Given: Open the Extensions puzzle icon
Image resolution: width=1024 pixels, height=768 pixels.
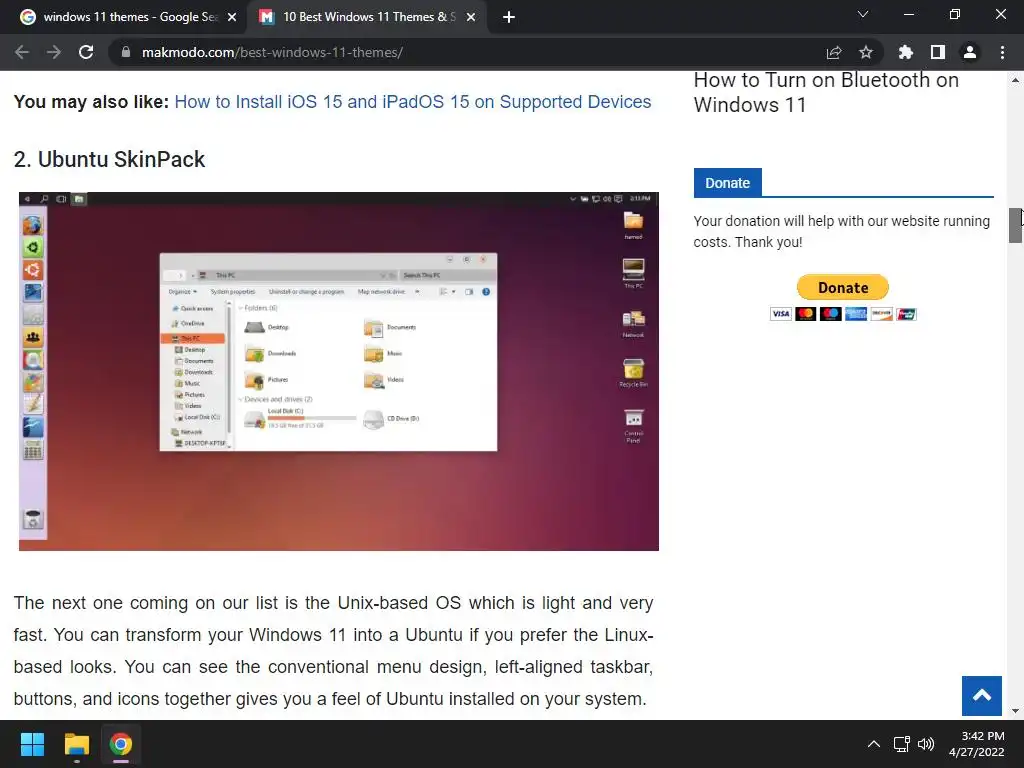Looking at the screenshot, I should pos(906,52).
